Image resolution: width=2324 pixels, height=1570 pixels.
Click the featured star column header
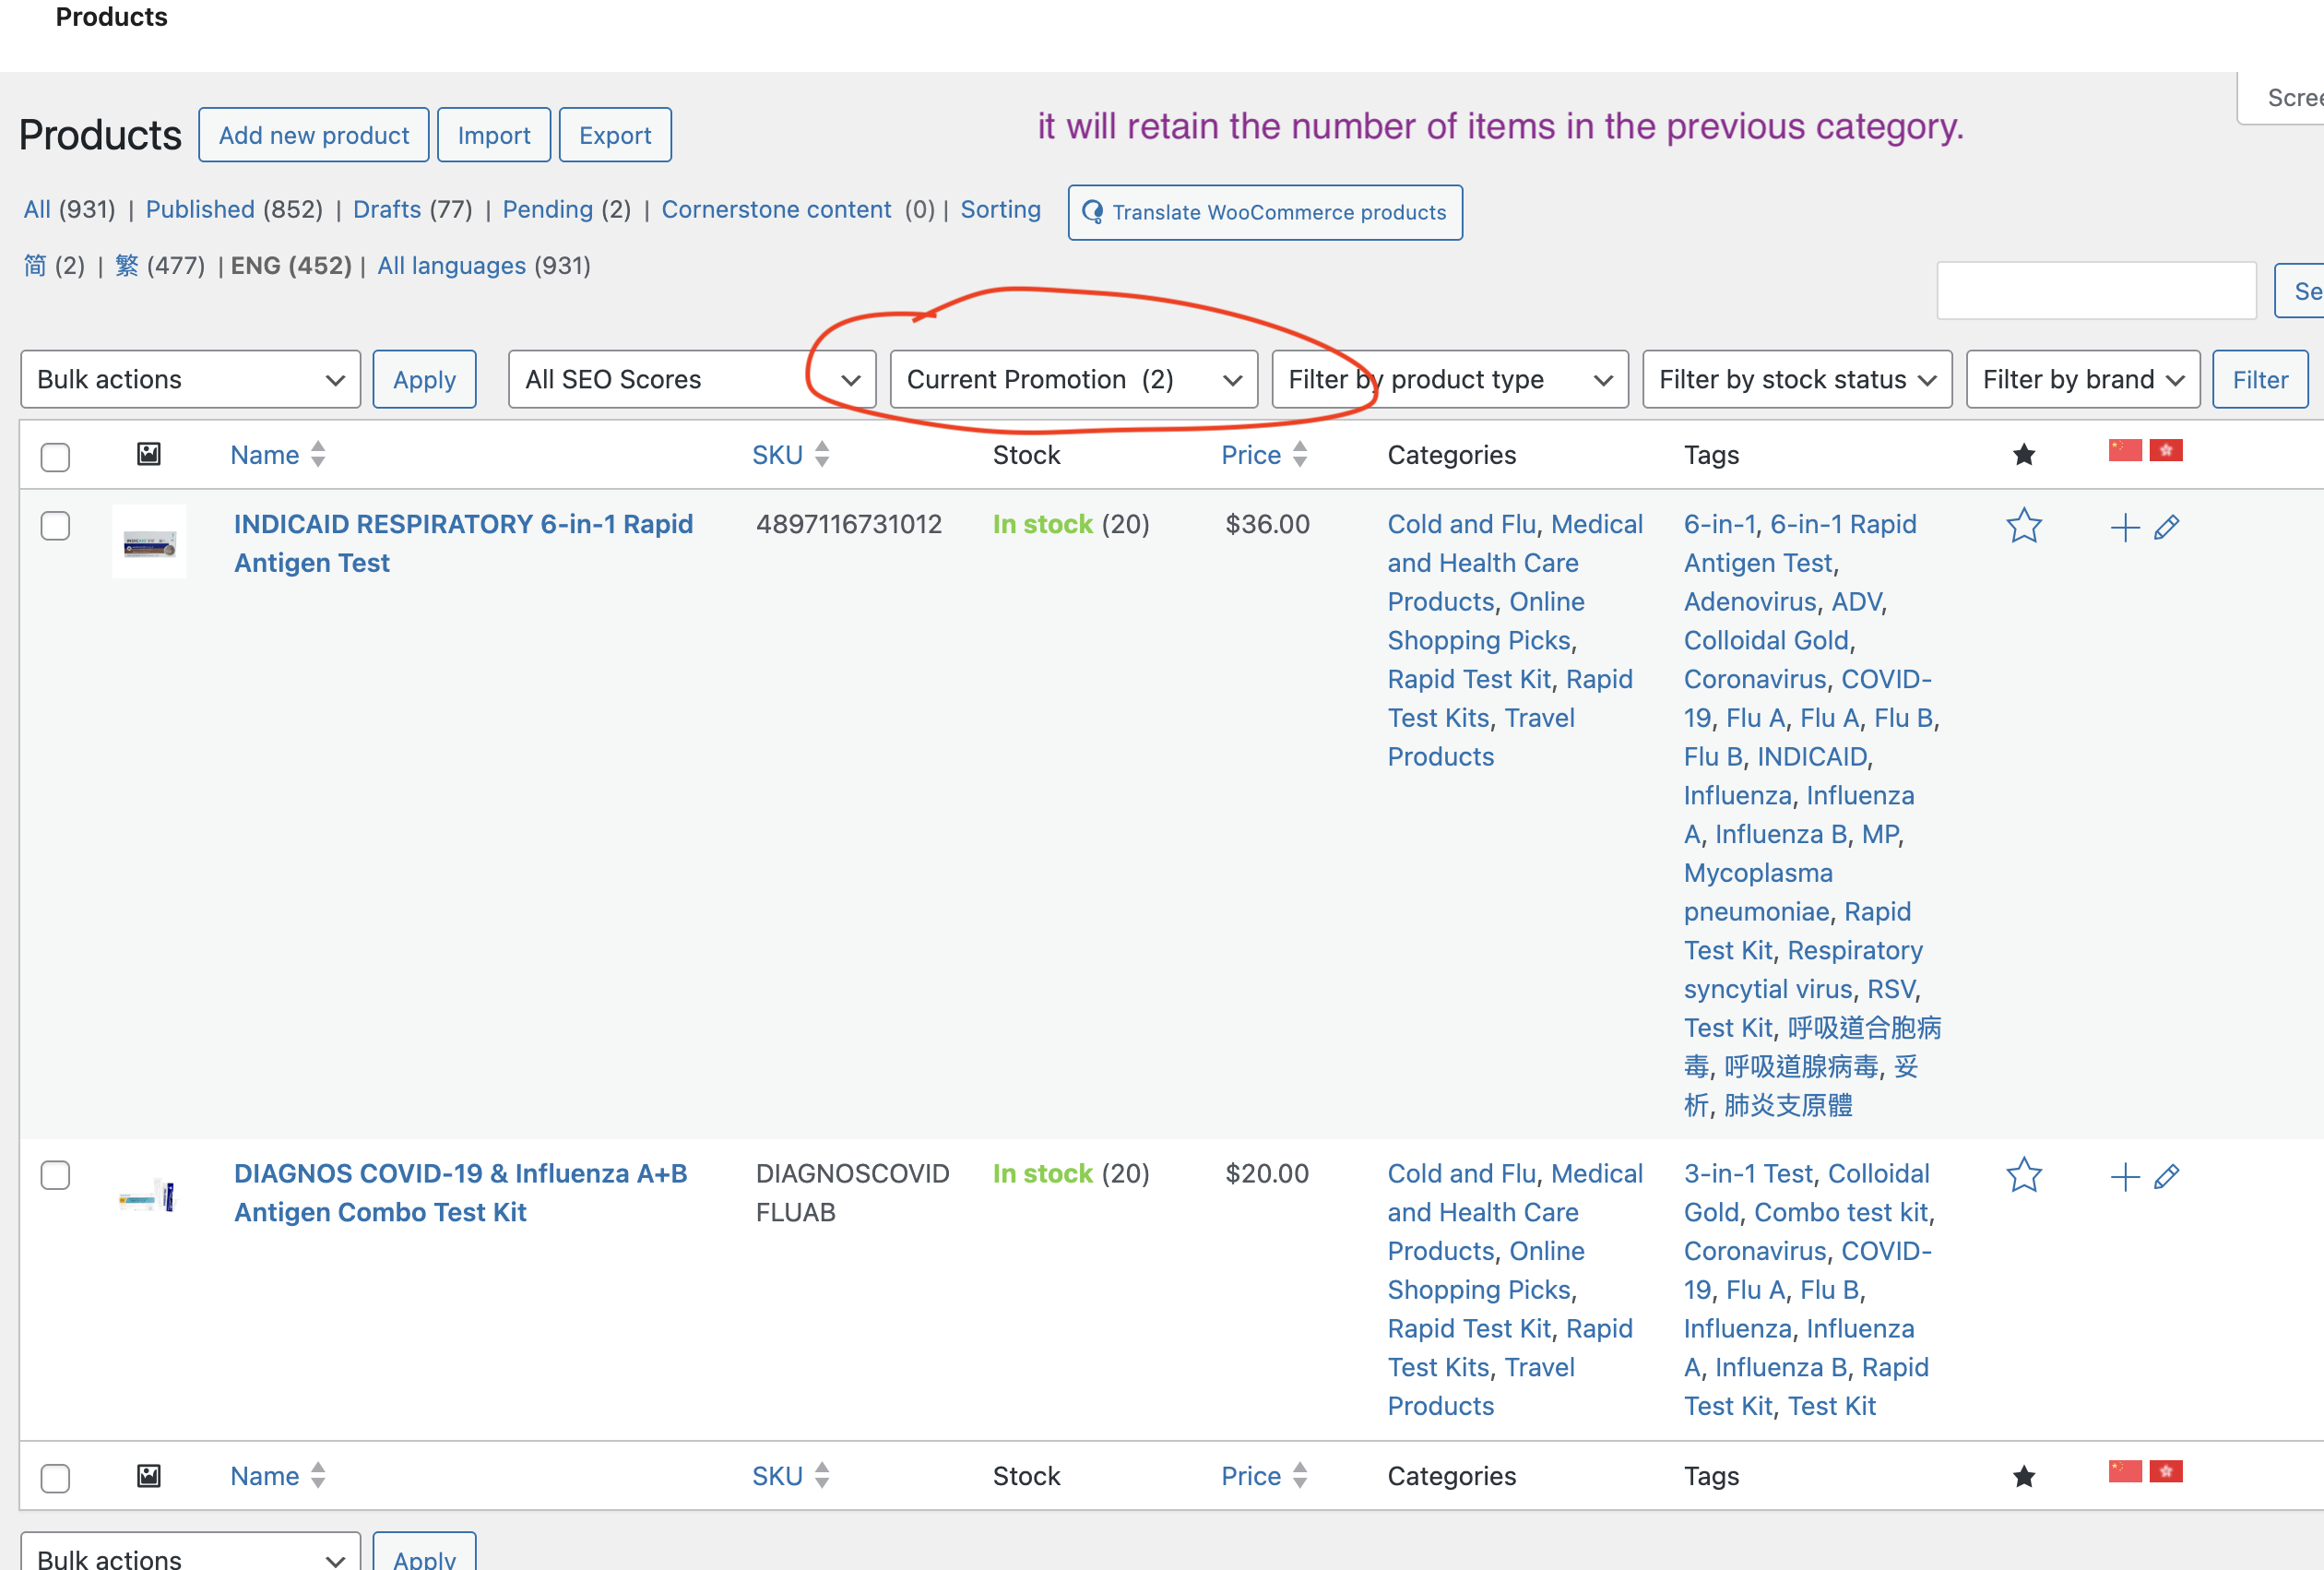tap(2023, 455)
